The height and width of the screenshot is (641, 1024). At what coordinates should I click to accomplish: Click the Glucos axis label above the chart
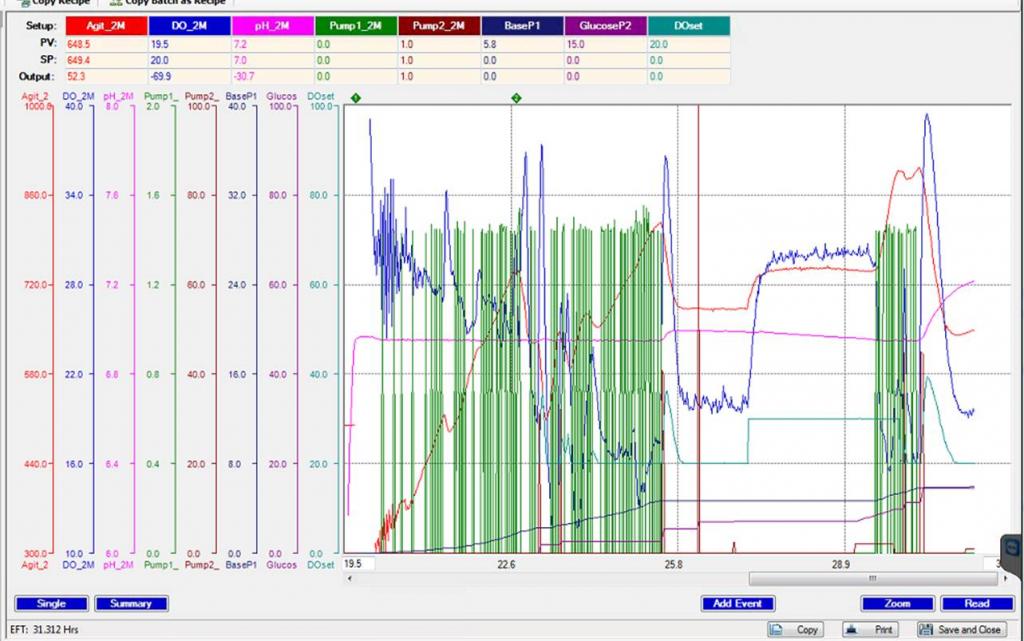pyautogui.click(x=281, y=96)
